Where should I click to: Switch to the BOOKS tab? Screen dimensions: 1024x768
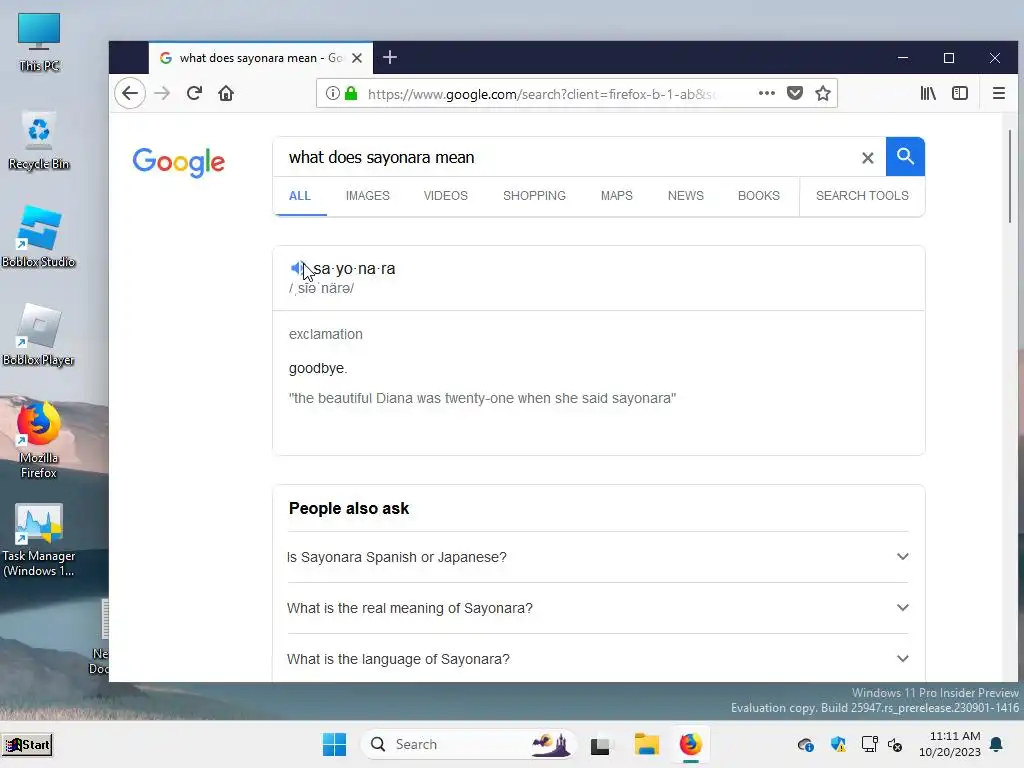[x=759, y=196]
